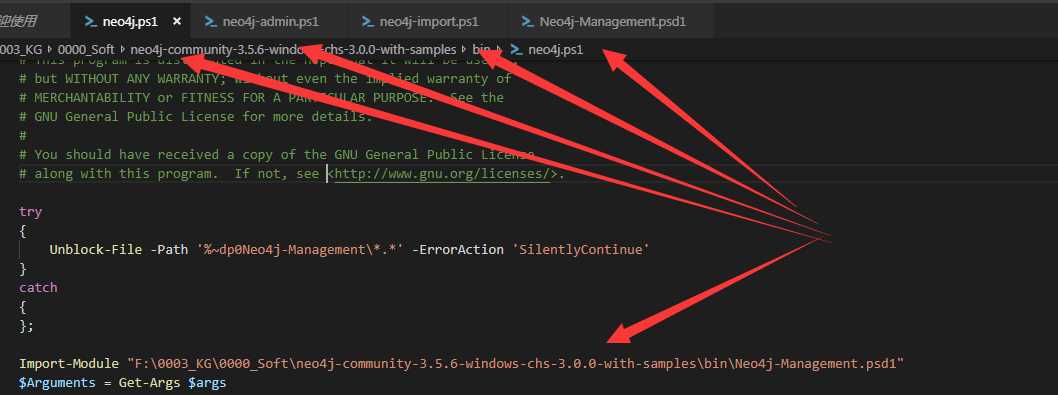This screenshot has width=1058, height=395.
Task: Click PowerShell icon on neo4j-import.ps1 tab
Action: [x=368, y=22]
